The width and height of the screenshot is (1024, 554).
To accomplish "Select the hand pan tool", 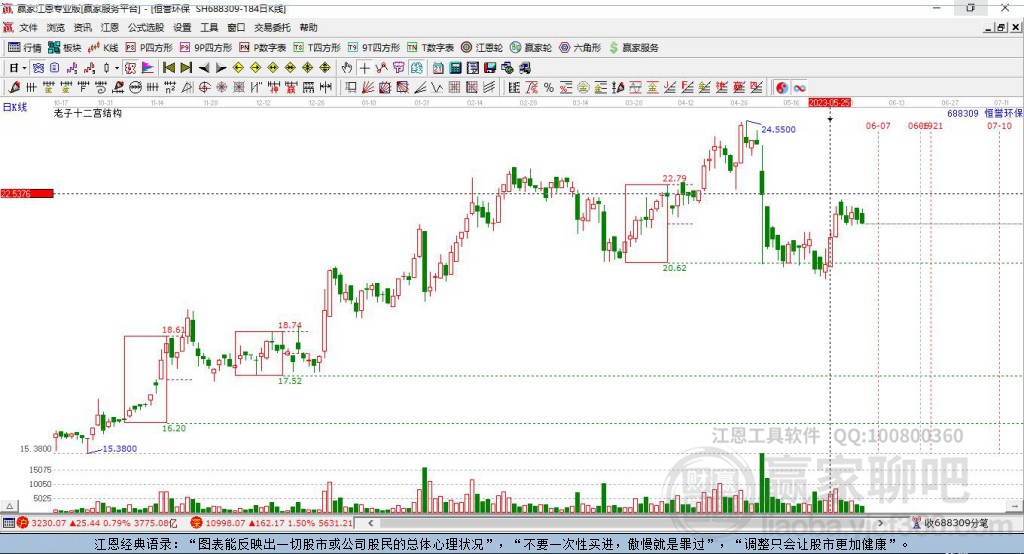I will 347,68.
